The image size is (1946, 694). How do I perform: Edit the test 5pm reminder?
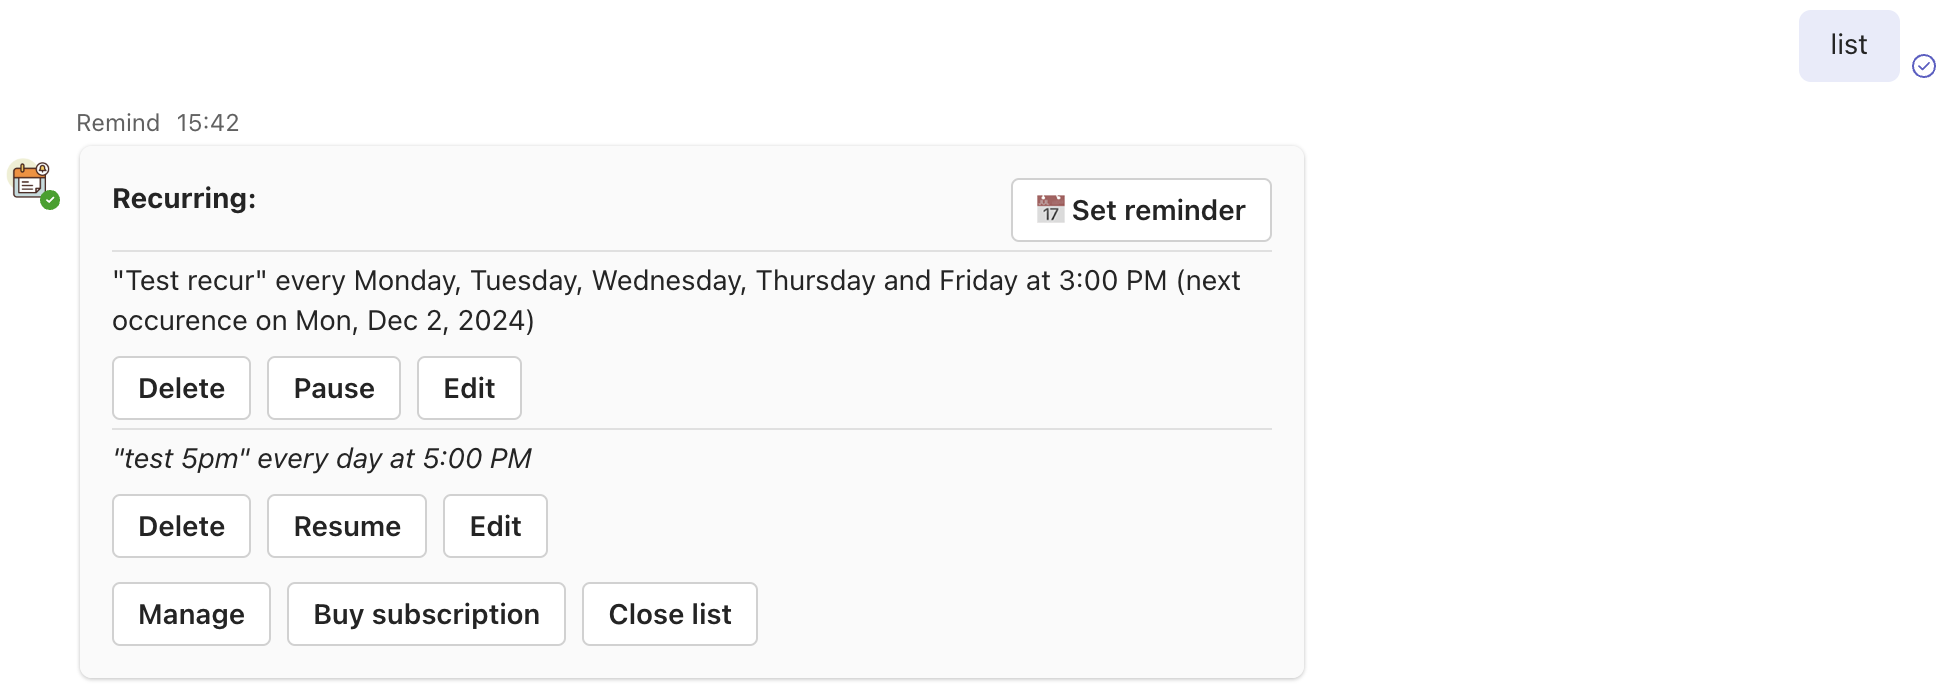point(495,525)
